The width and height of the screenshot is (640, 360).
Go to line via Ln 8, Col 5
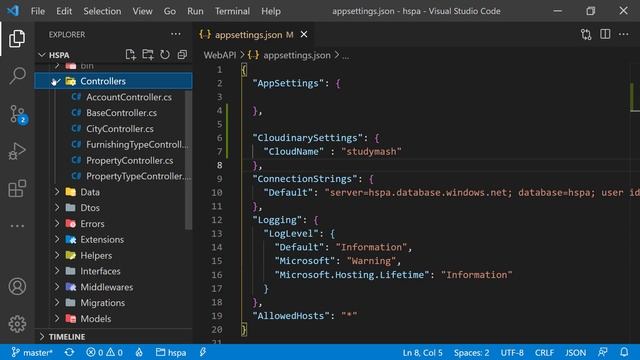point(422,352)
